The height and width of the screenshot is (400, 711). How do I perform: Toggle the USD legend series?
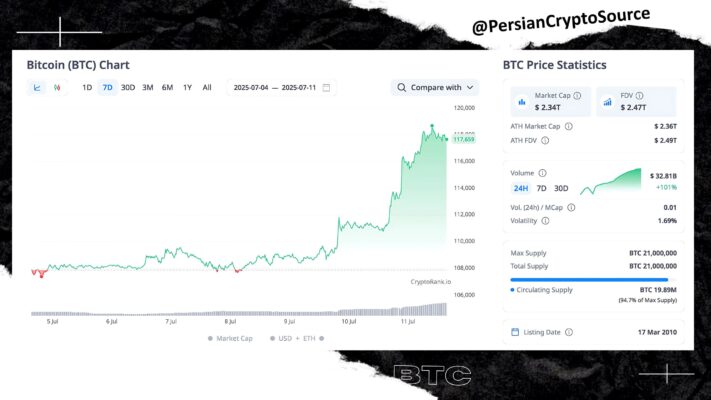(x=281, y=338)
